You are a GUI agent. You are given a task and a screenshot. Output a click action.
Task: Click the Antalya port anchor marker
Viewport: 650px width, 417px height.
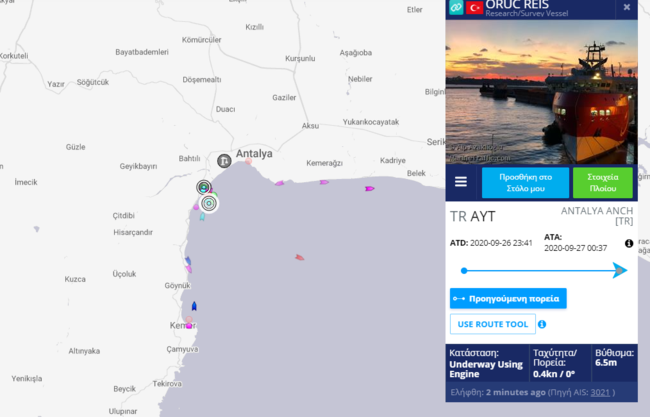pos(224,160)
